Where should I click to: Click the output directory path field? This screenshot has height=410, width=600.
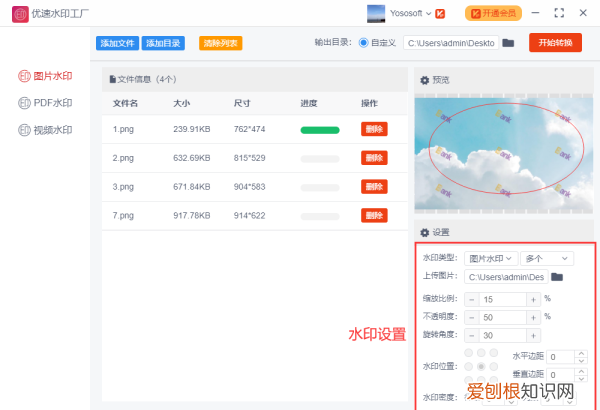451,43
